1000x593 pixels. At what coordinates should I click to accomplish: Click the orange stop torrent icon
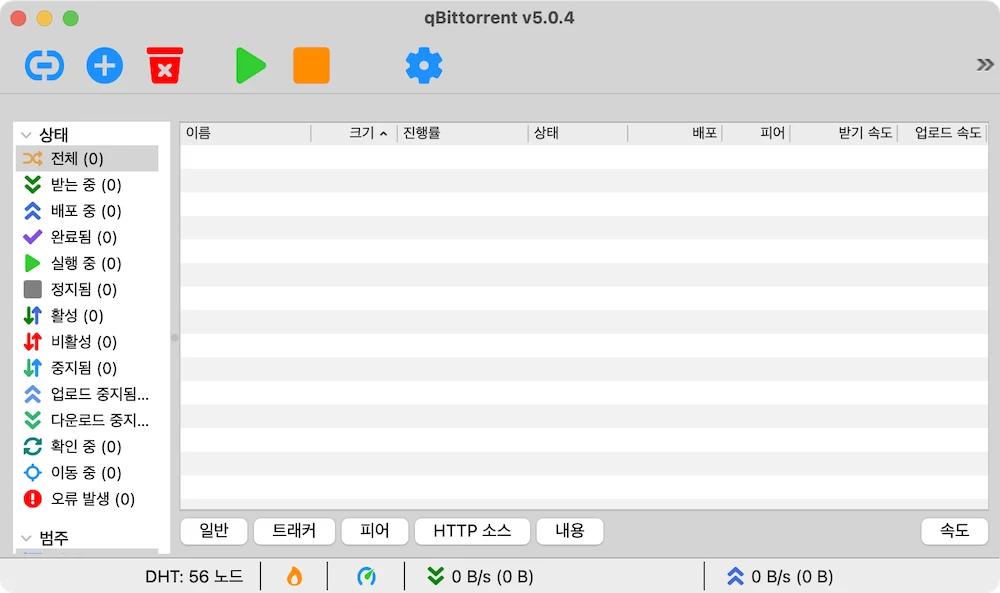click(x=311, y=65)
